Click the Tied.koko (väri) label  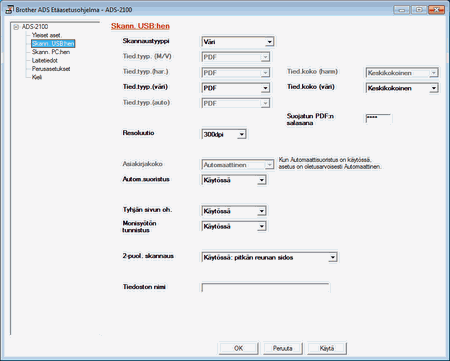pos(311,87)
